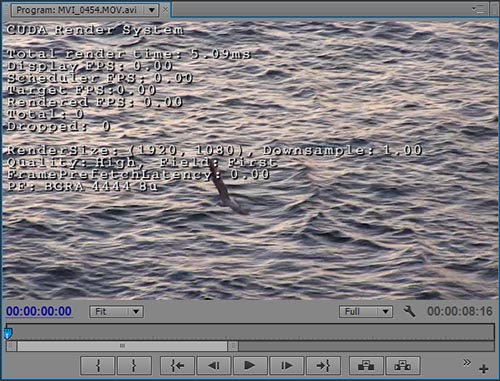The height and width of the screenshot is (381, 500).
Task: Open the panel menu in top-right corner
Action: [x=478, y=9]
